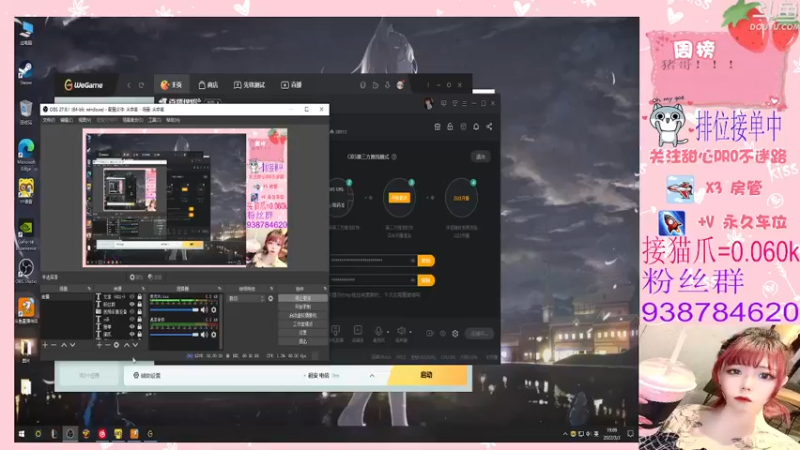The height and width of the screenshot is (450, 800).
Task: Open the GeForce Experience desktop icon
Action: (26, 235)
